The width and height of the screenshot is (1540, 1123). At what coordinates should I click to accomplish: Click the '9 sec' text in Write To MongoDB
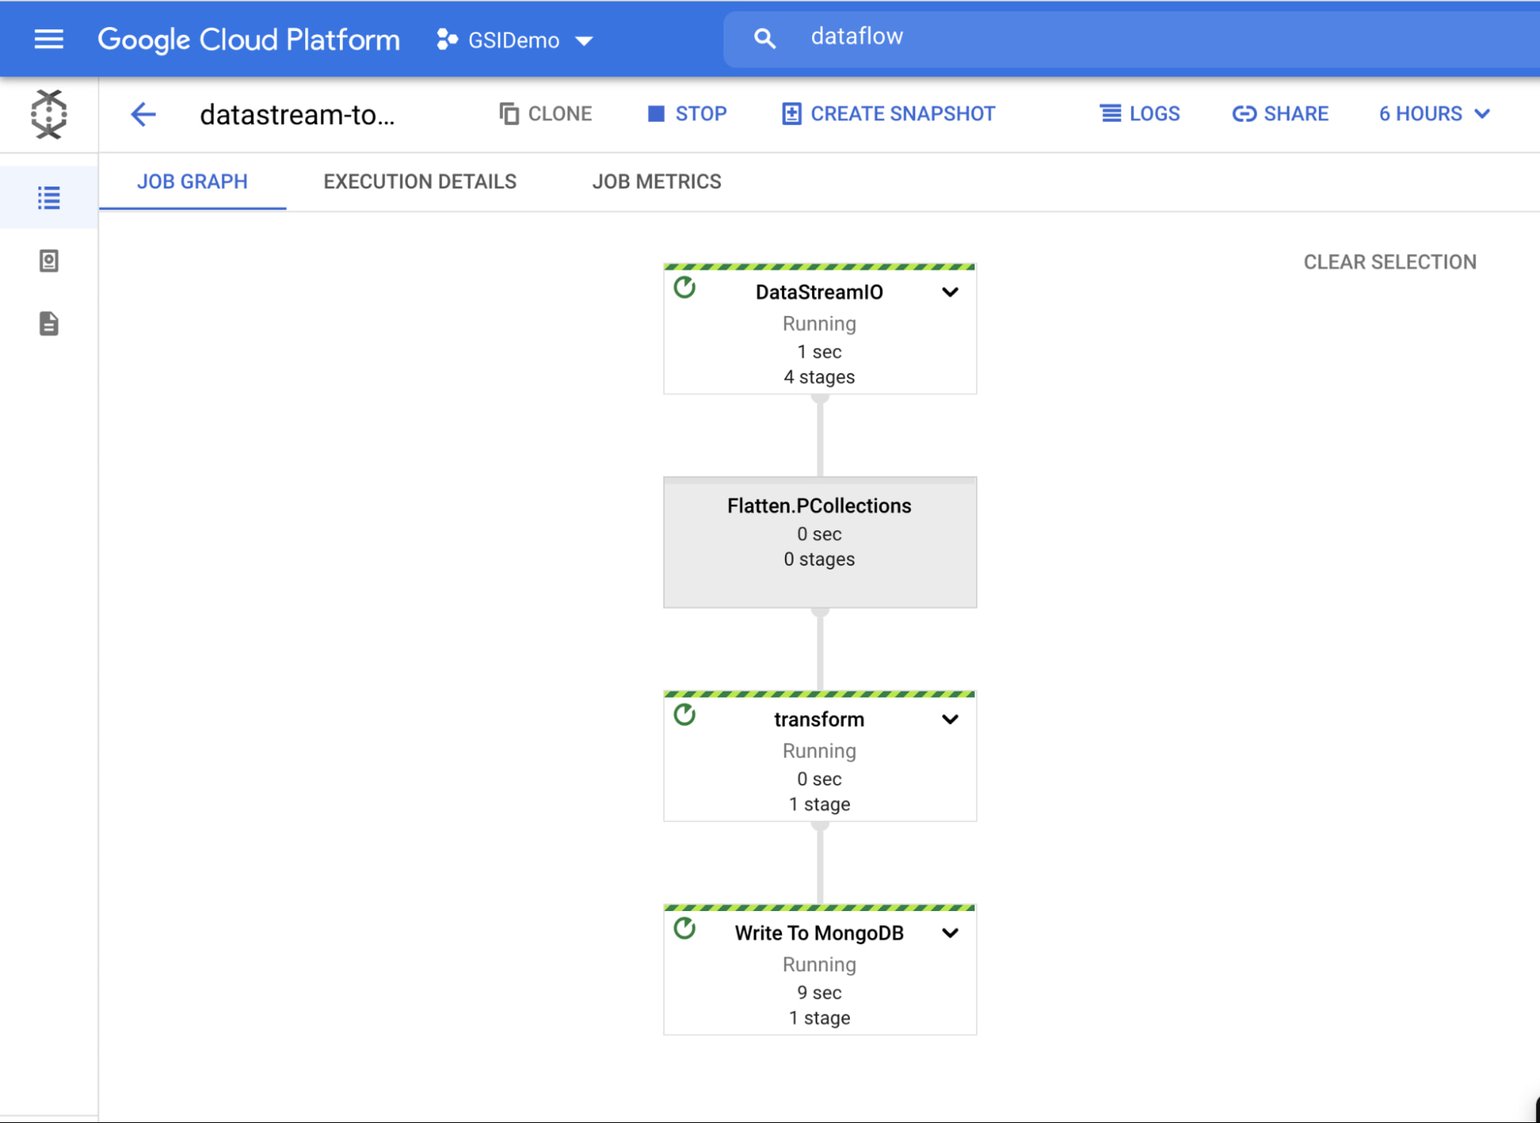coord(819,993)
